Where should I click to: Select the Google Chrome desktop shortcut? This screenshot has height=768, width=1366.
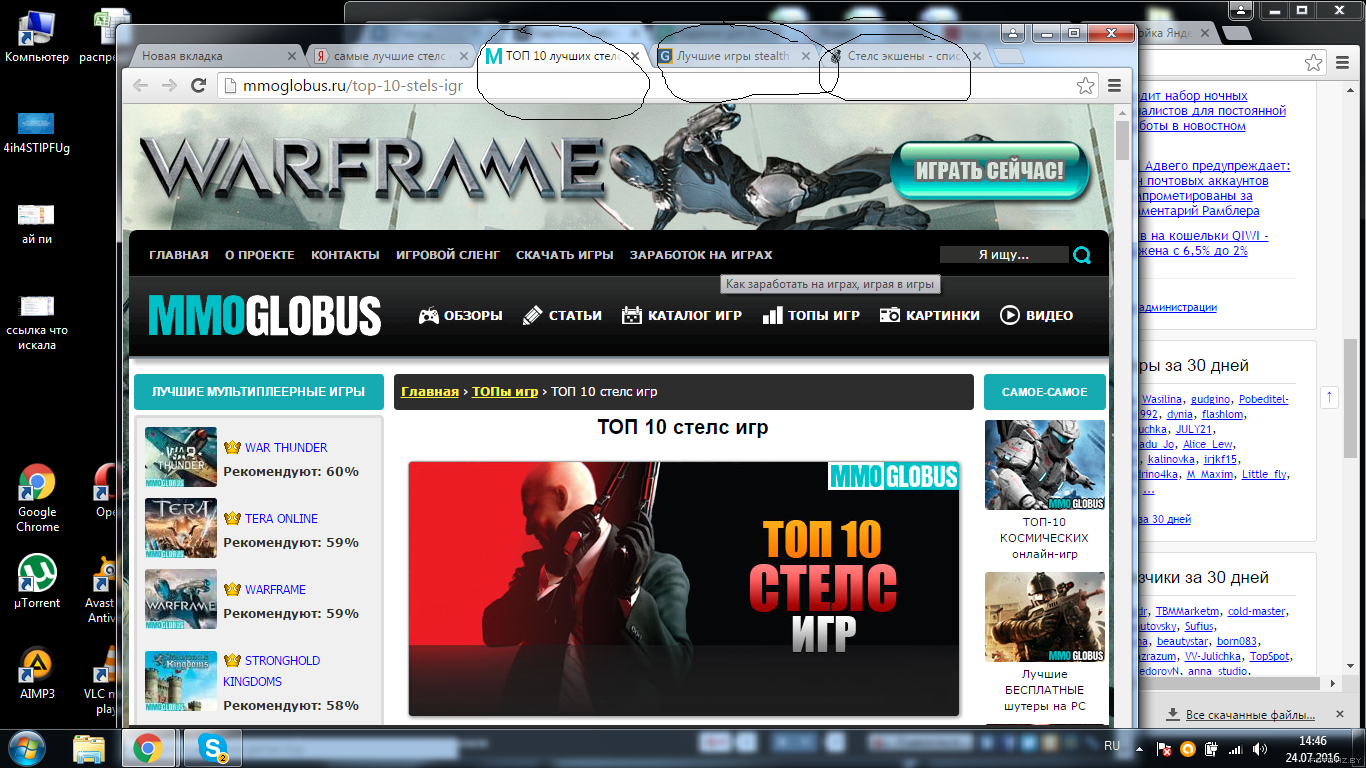[x=38, y=498]
